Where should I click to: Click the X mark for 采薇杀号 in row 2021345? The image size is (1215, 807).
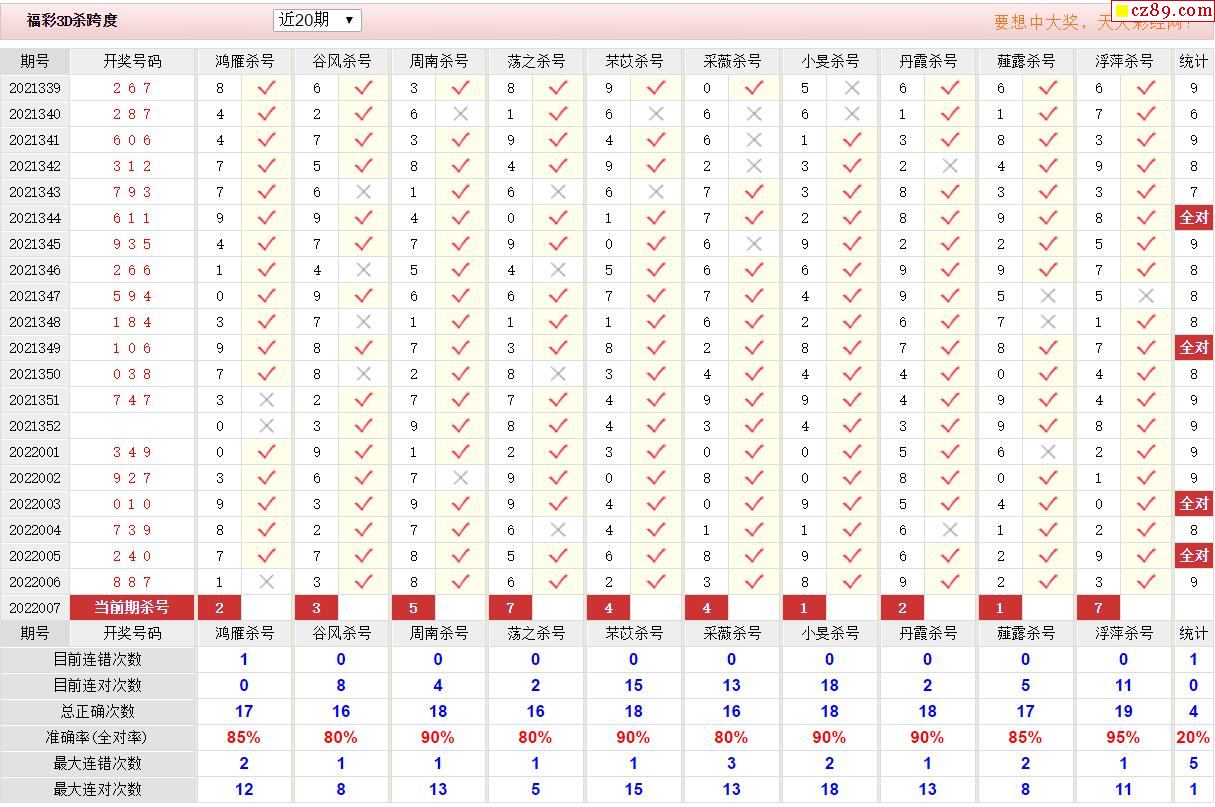[x=754, y=244]
